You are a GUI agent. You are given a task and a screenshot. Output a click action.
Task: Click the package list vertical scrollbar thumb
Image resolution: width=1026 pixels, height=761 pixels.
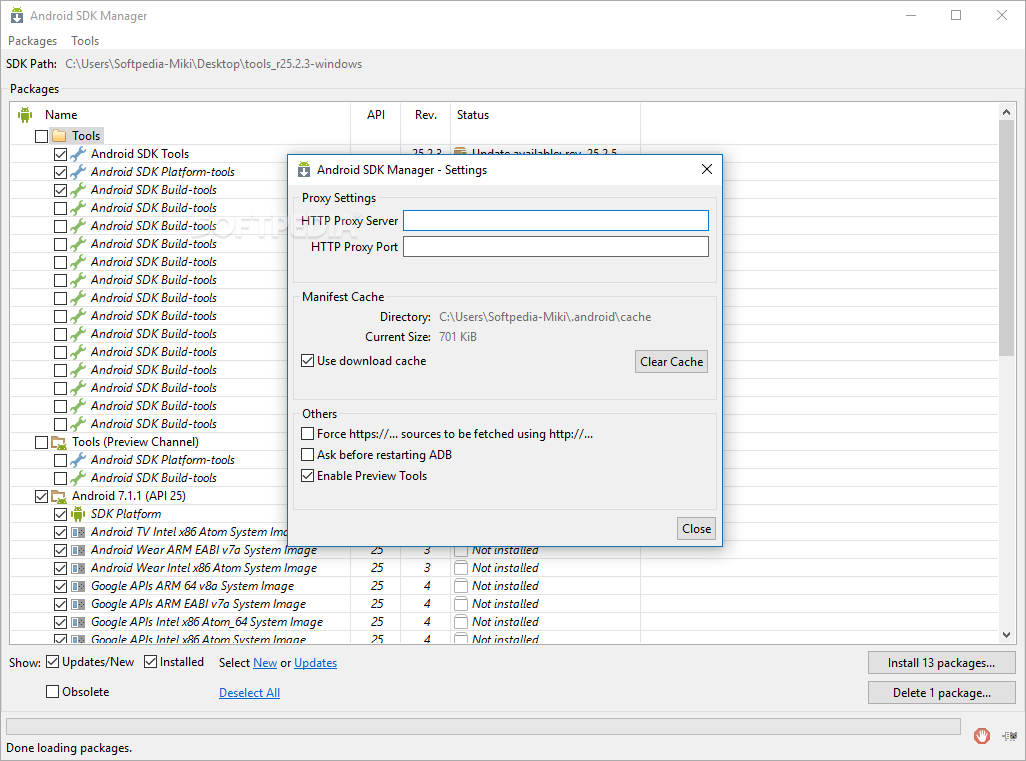pyautogui.click(x=1006, y=238)
